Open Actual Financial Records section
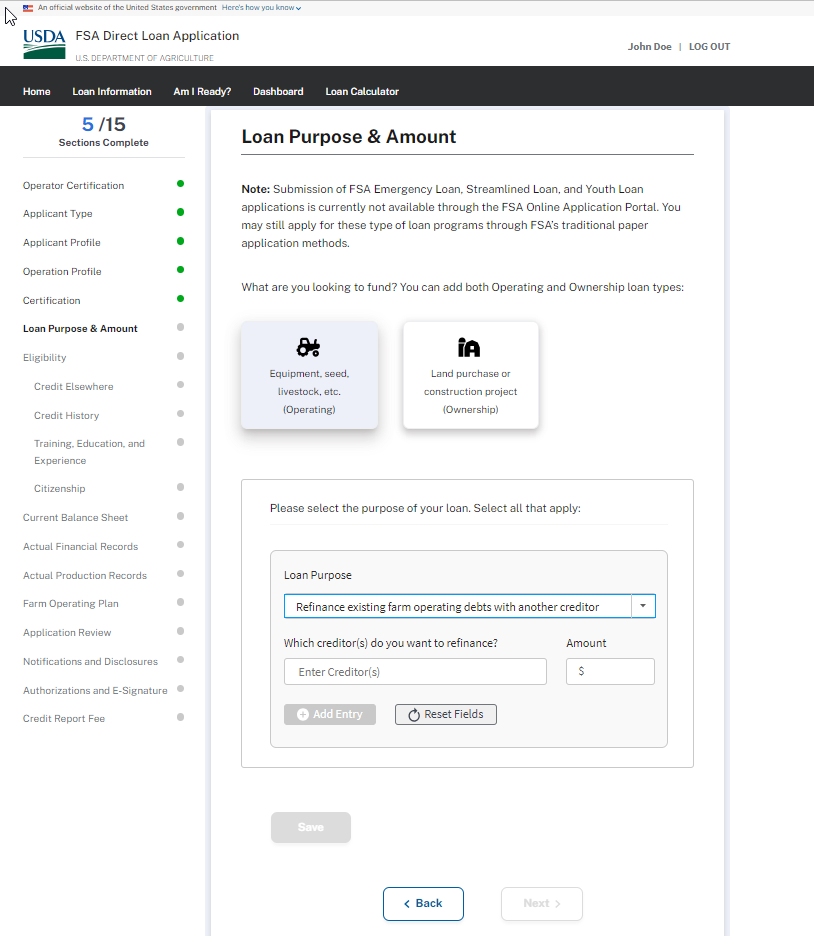This screenshot has width=814, height=936. [x=81, y=546]
